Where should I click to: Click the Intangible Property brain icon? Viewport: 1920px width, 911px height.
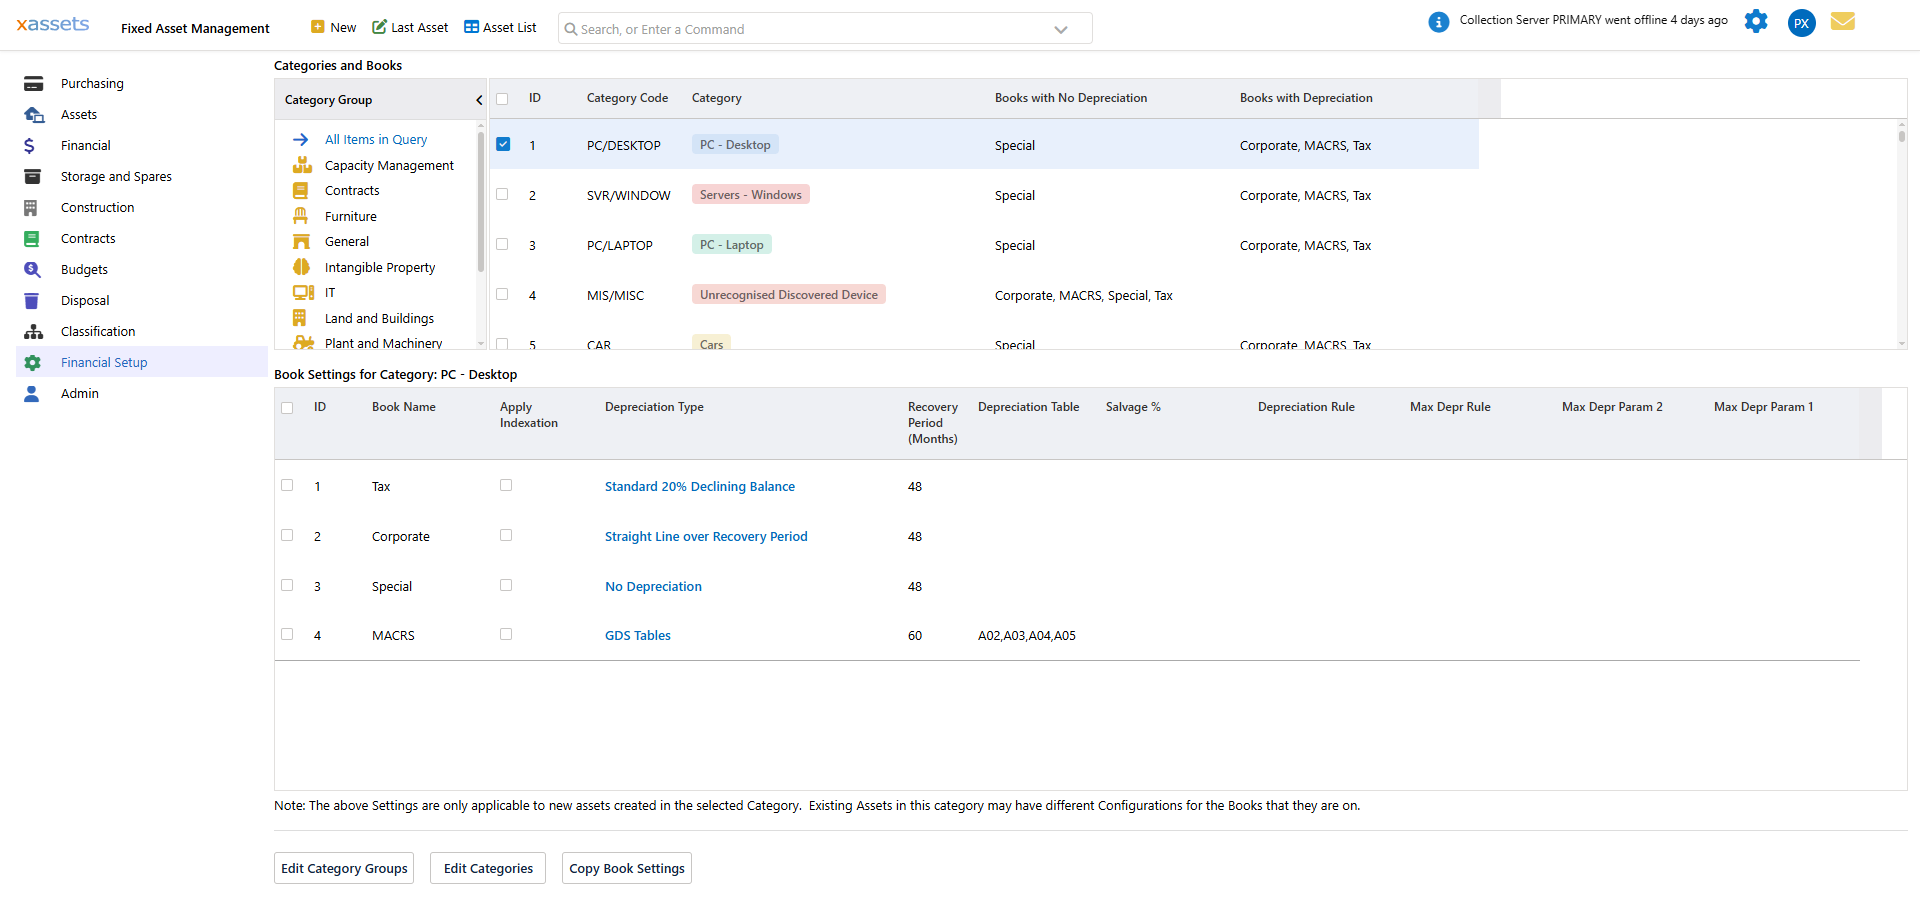coord(301,267)
